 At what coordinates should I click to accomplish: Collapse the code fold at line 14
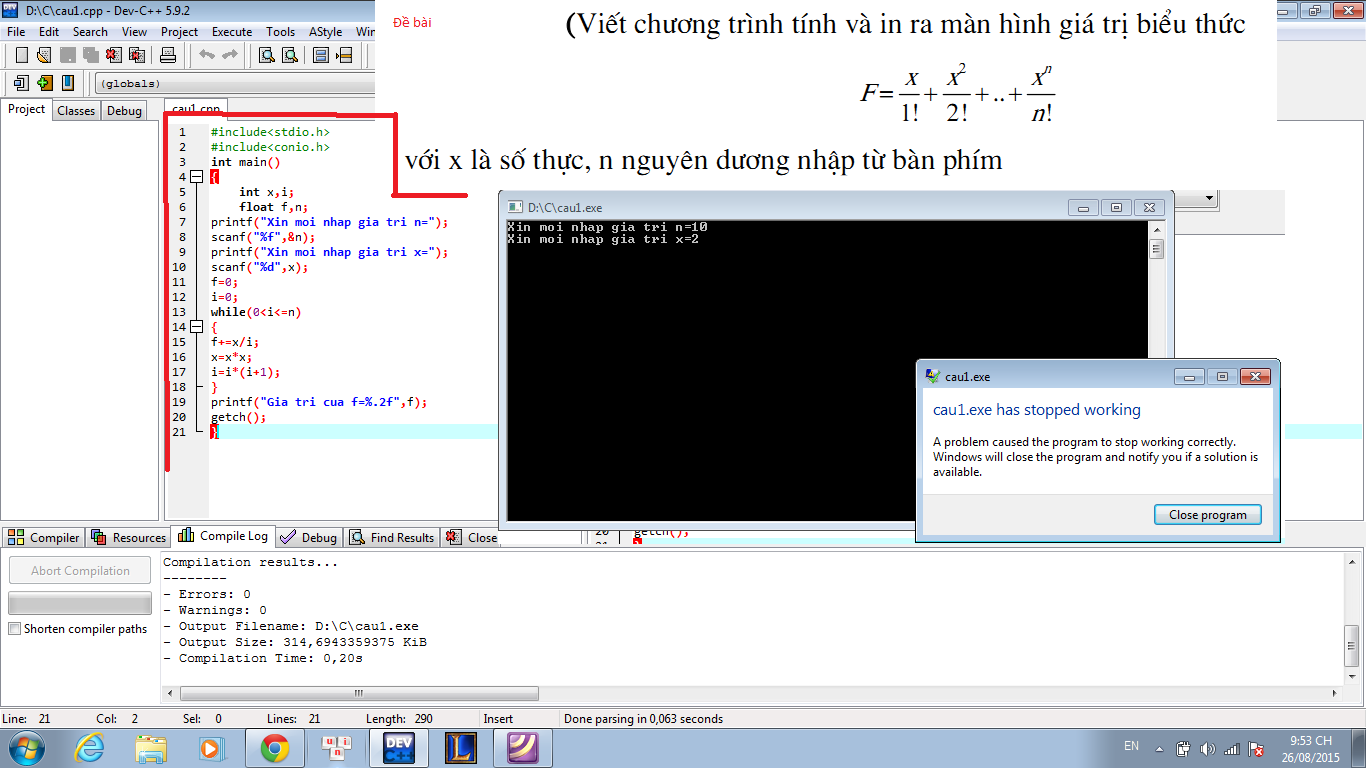(196, 327)
